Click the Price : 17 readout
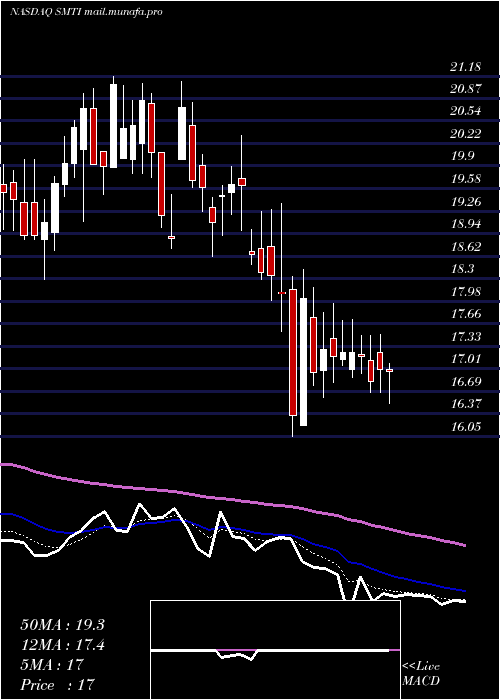The width and height of the screenshot is (500, 700). (x=58, y=685)
